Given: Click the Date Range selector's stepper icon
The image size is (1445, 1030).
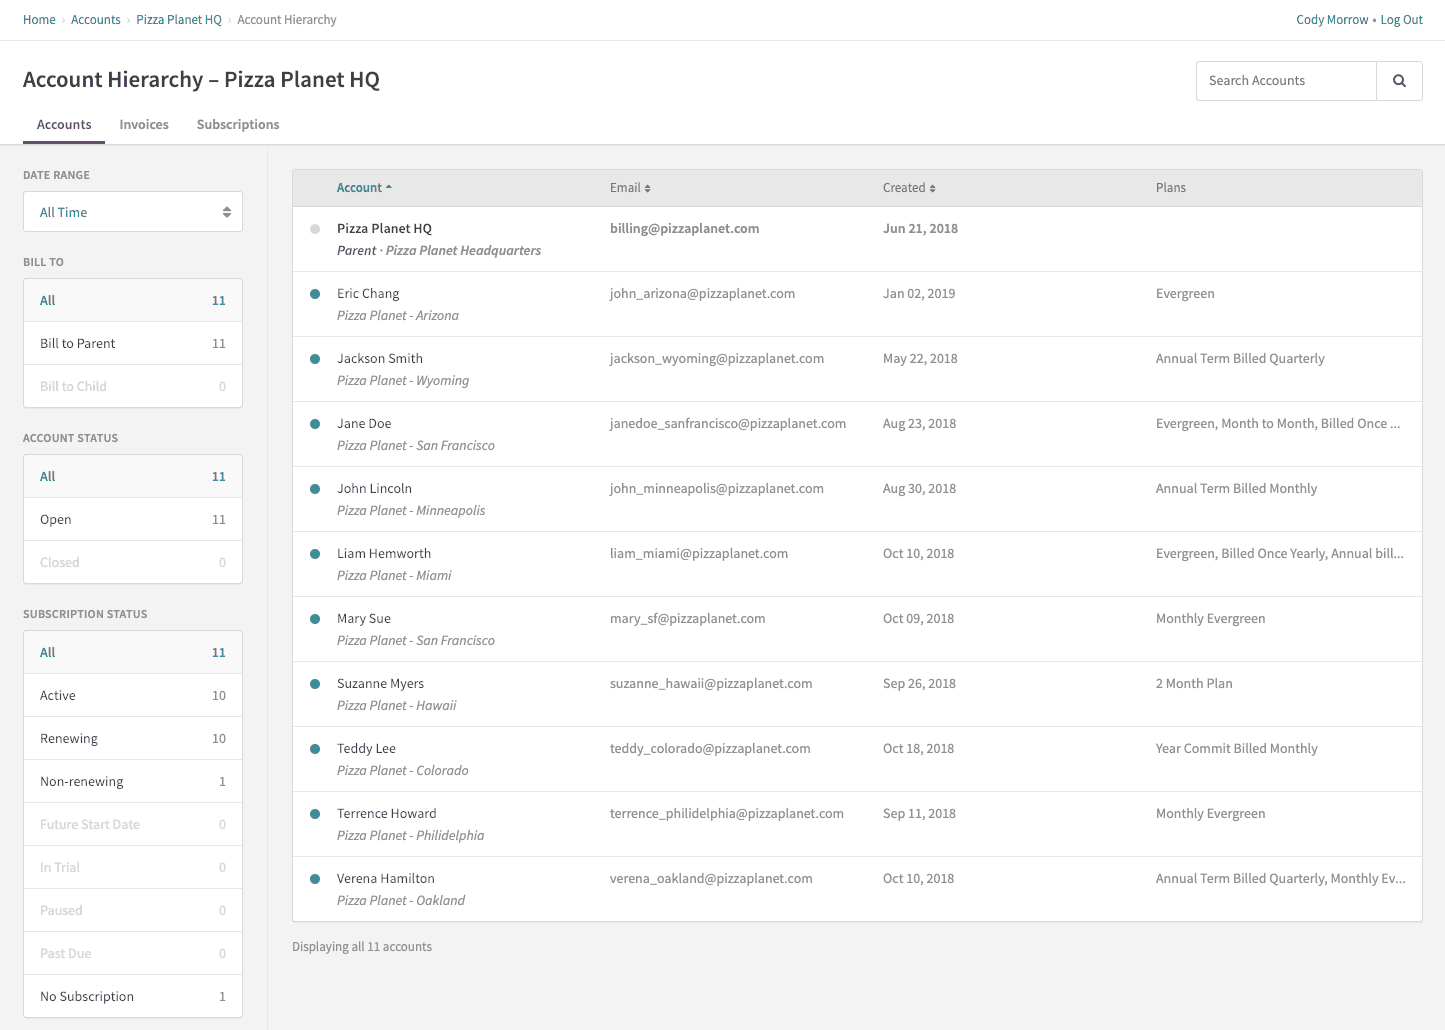Looking at the screenshot, I should pos(228,211).
